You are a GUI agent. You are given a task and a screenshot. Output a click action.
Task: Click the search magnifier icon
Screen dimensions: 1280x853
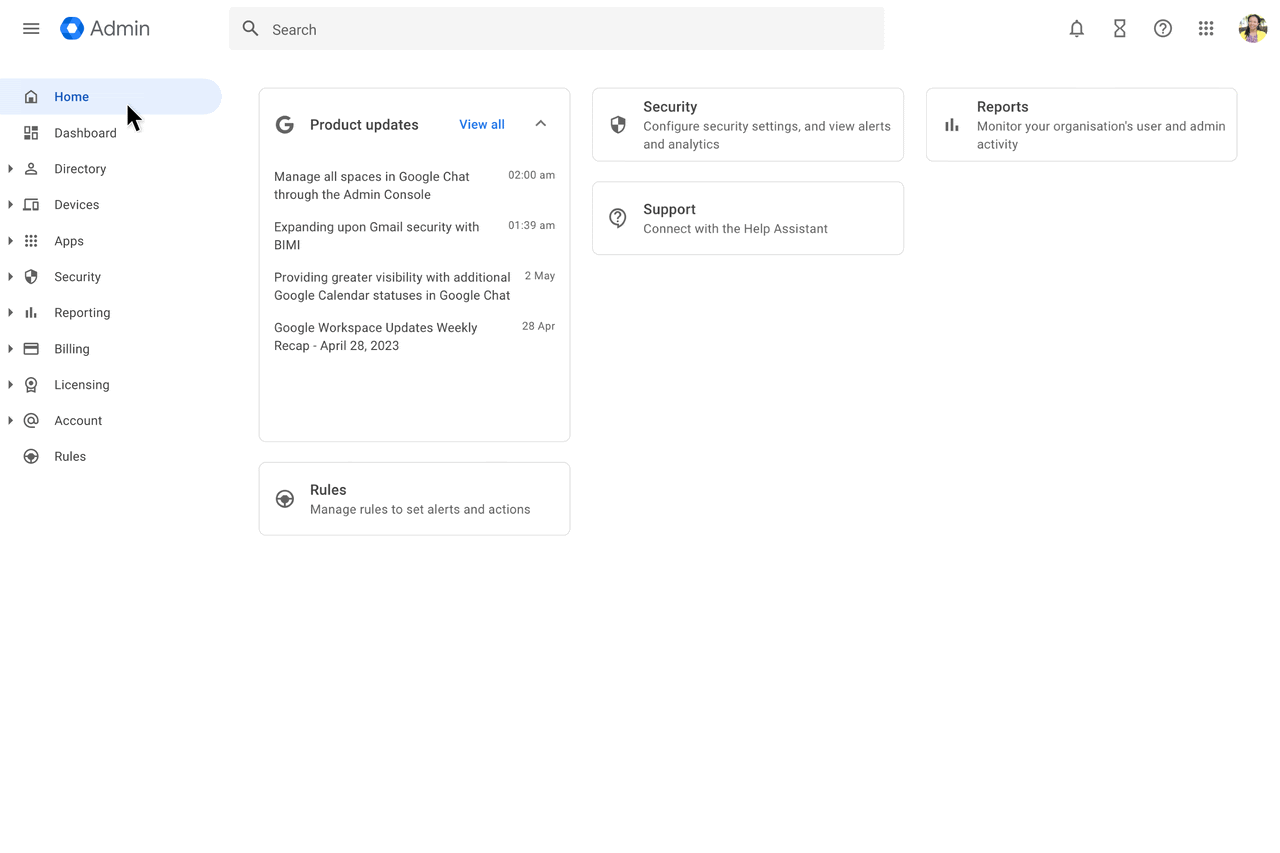click(251, 29)
